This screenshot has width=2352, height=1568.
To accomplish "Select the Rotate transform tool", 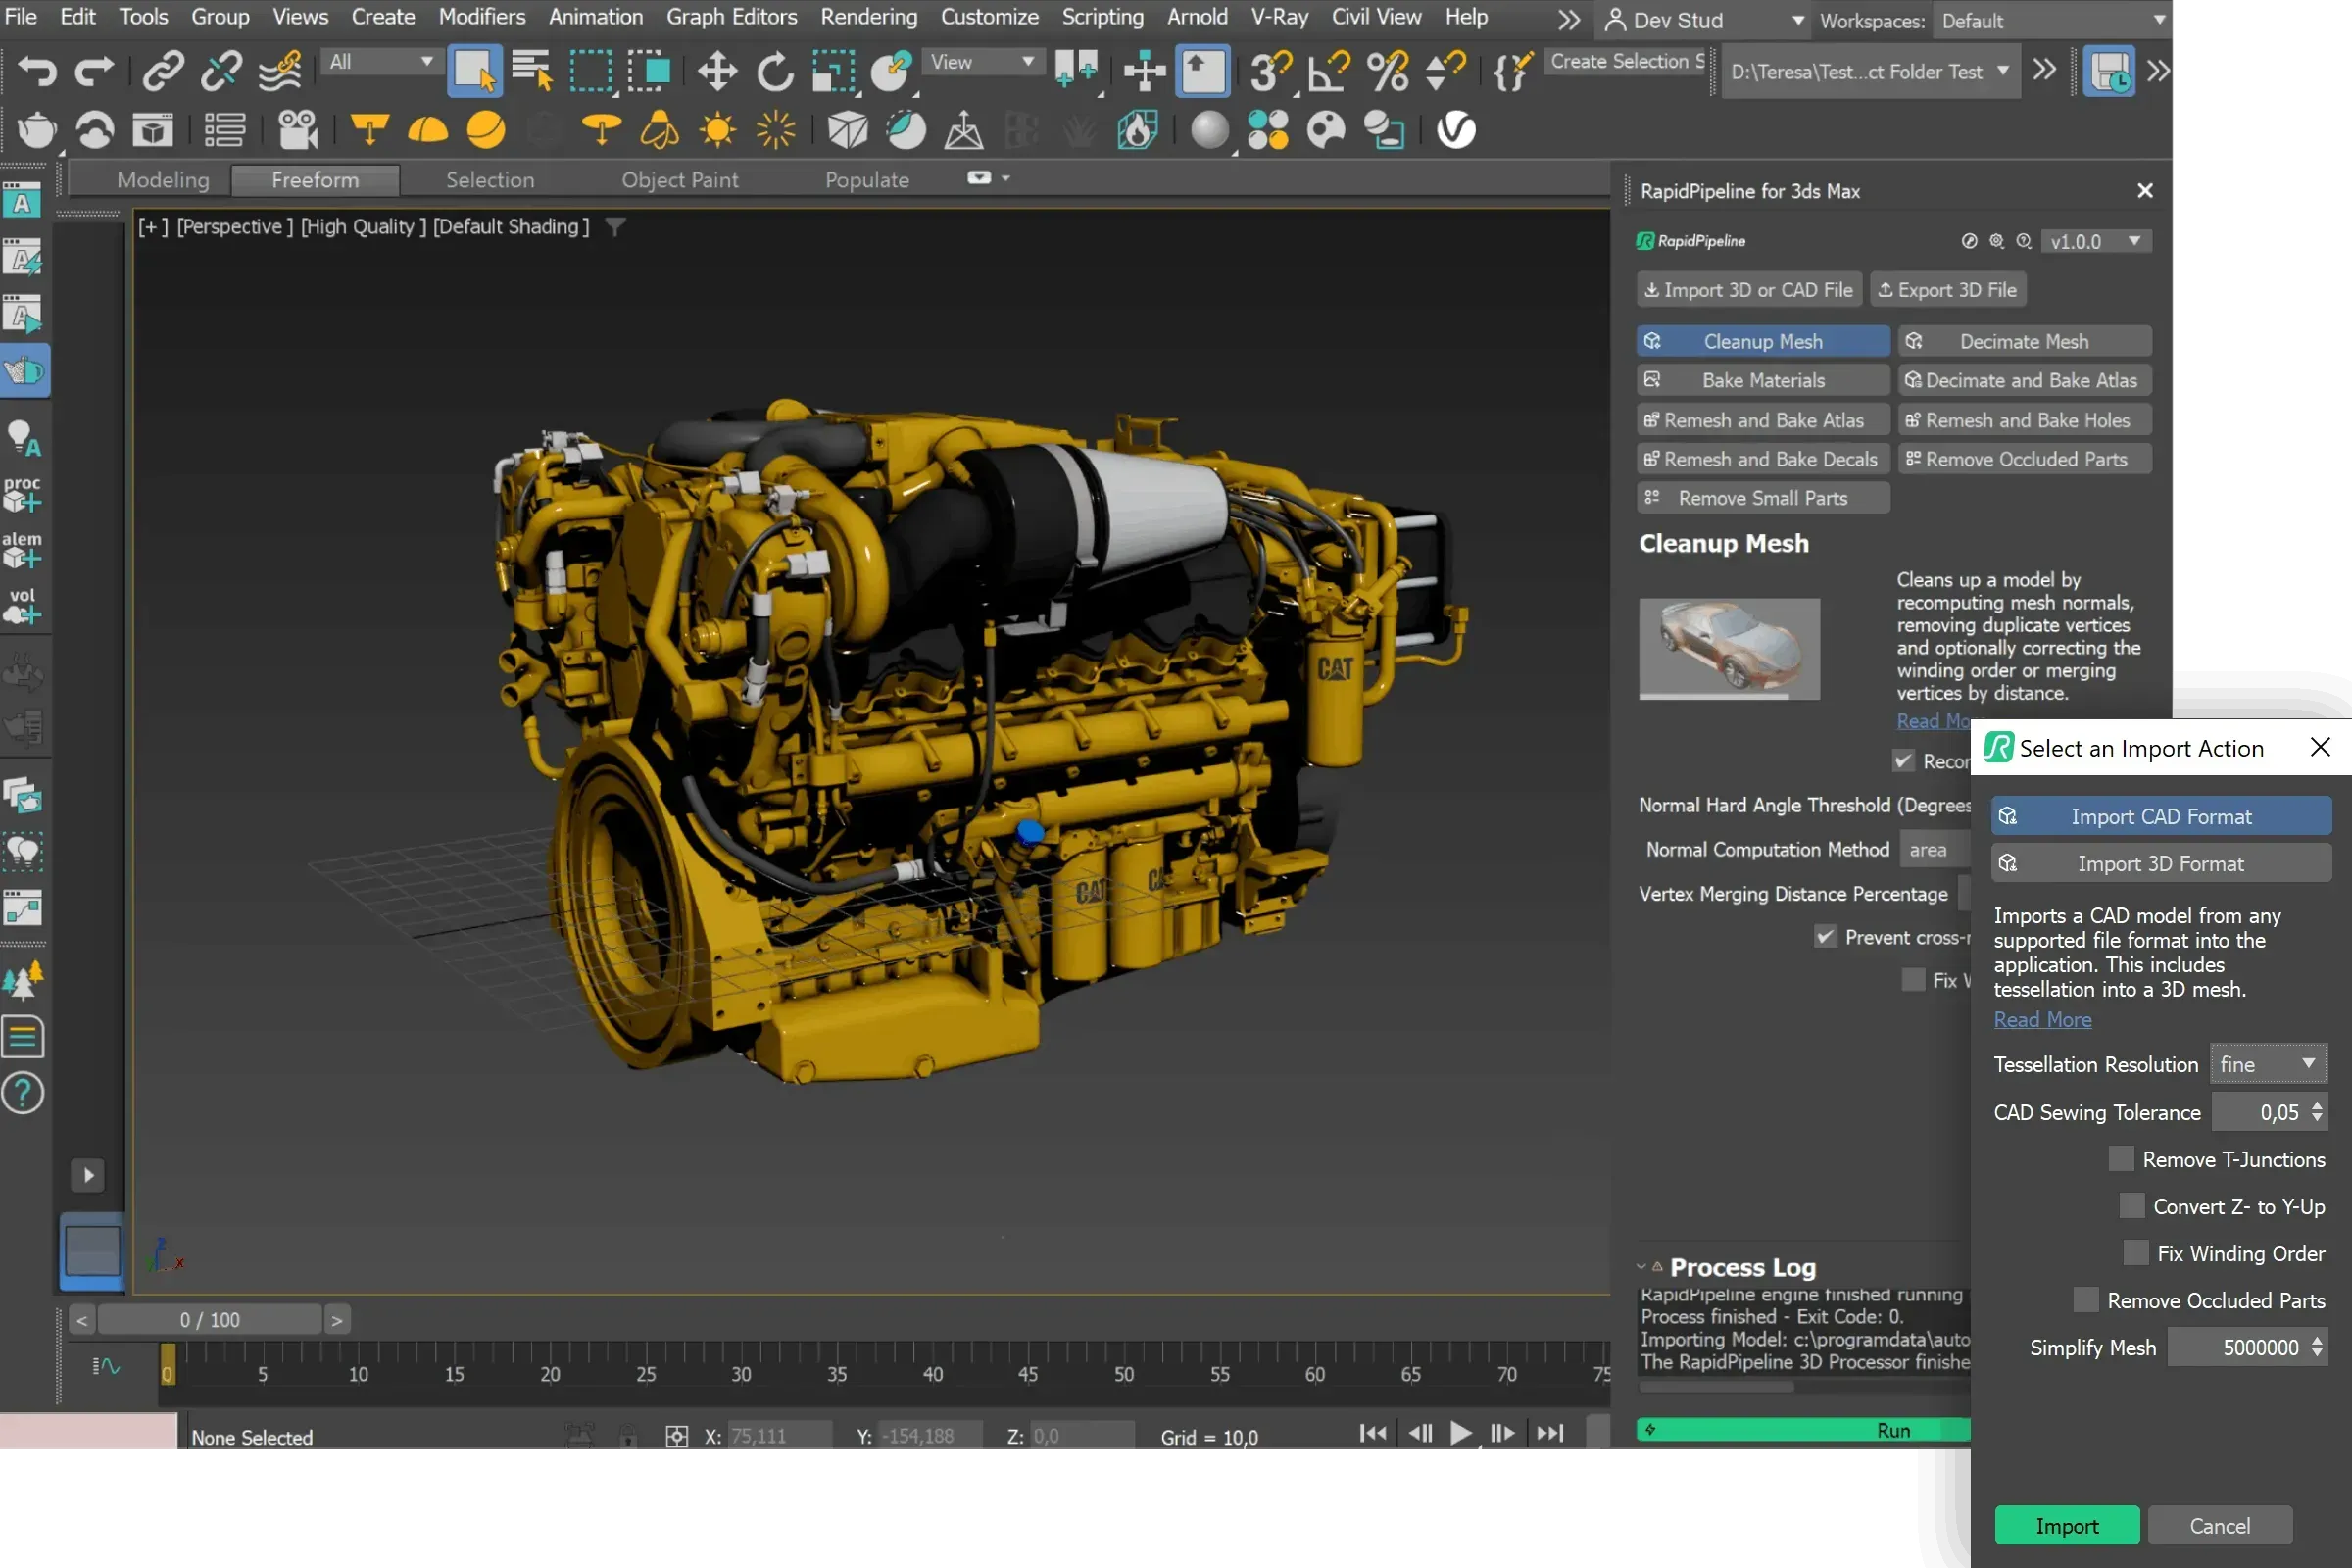I will point(775,71).
